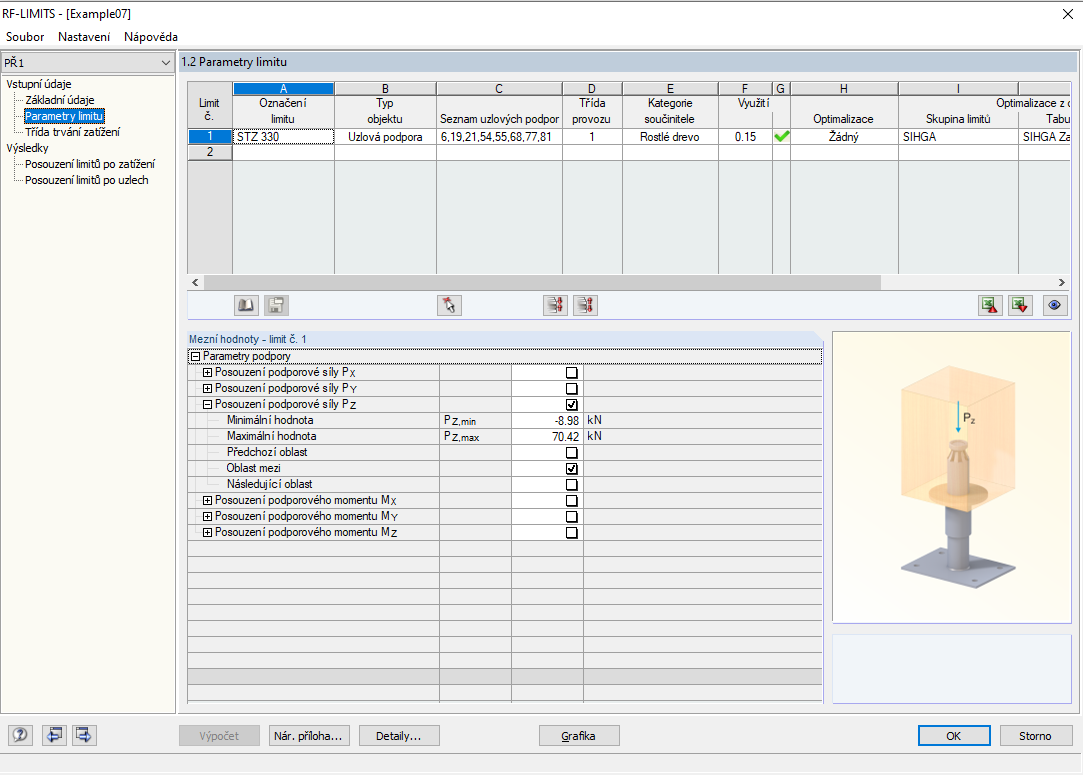Click the Nár. příloha... button
This screenshot has height=775, width=1083.
pos(309,736)
